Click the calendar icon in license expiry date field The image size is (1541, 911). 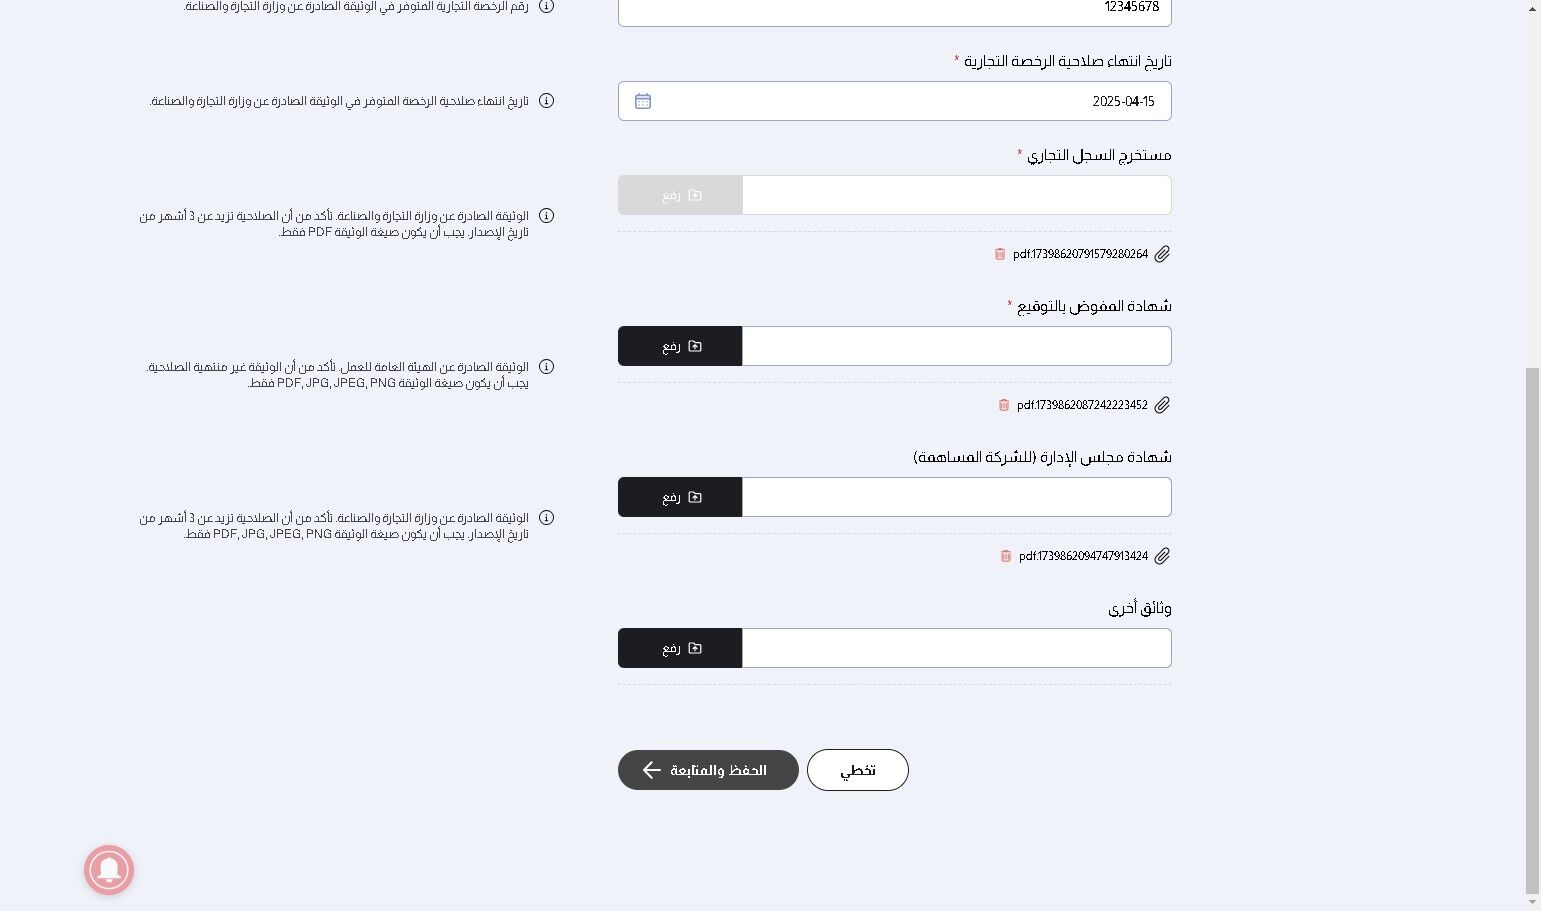pos(643,101)
